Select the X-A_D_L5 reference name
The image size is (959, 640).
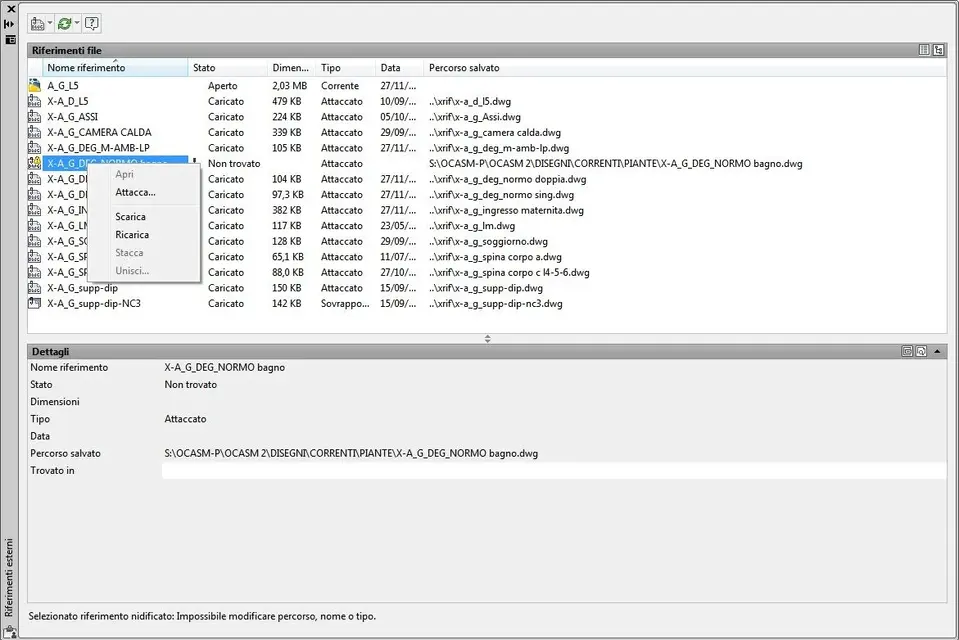point(68,101)
